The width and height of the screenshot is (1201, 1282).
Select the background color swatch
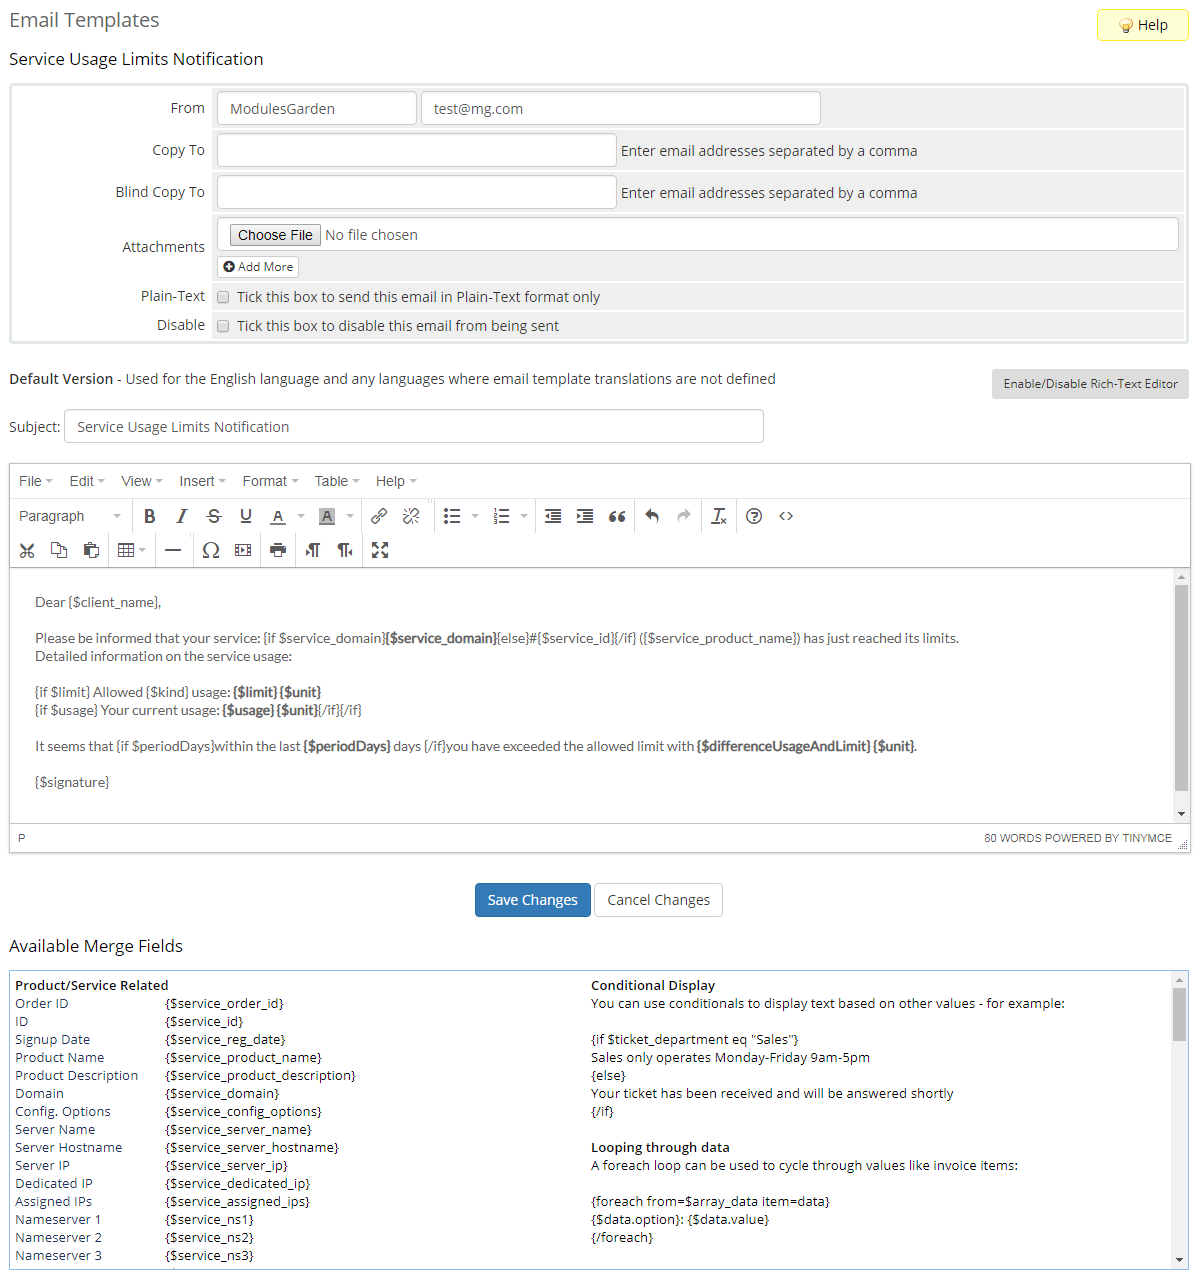coord(327,516)
